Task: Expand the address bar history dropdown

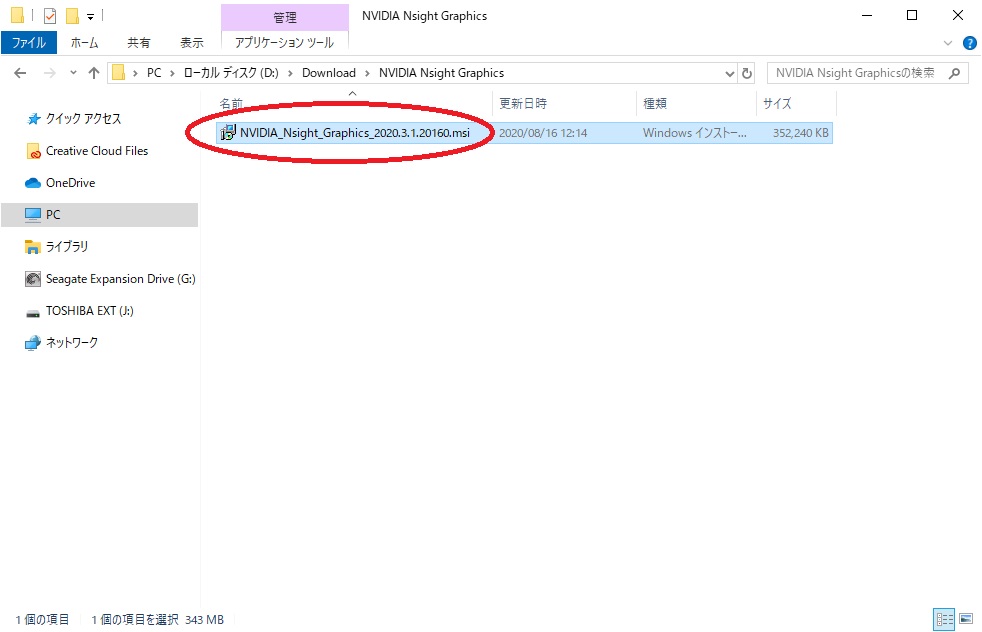Action: click(x=730, y=73)
